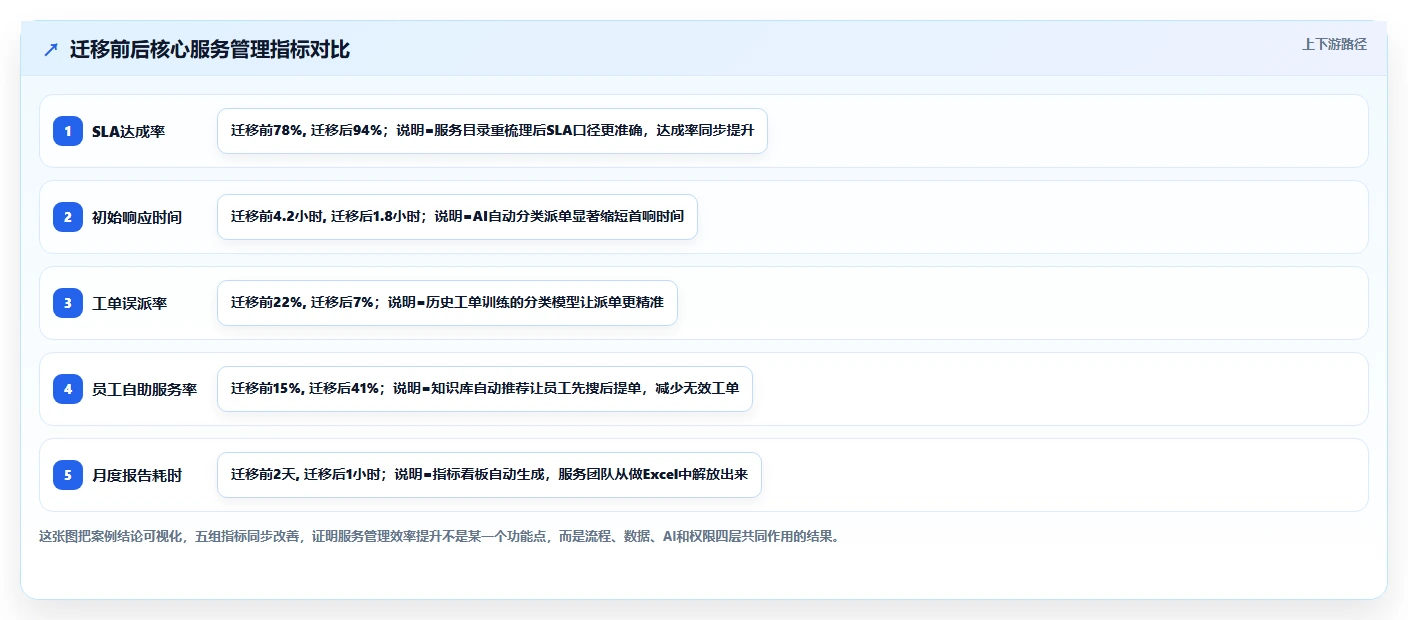Screen dimensions: 1408x620
Task: Click the number 2 badge for 初始响应时间
Action: 68,217
